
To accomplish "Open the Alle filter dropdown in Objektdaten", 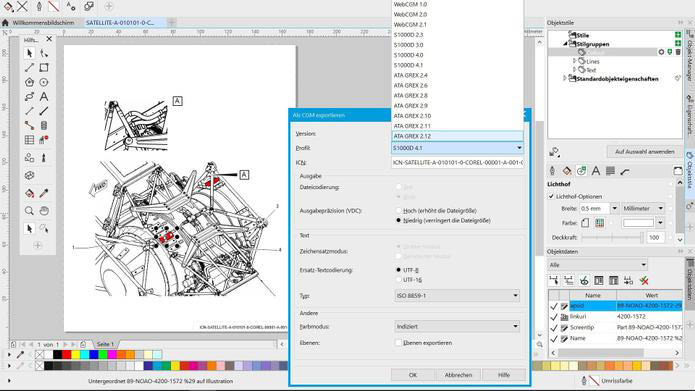I will pos(597,265).
